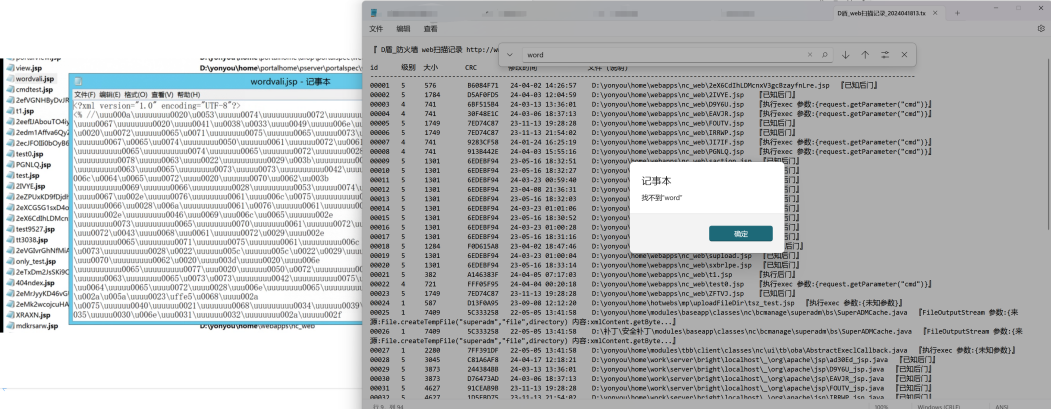Open the 编辑 menu in new Notepad
The height and width of the screenshot is (409, 1051).
pos(403,29)
